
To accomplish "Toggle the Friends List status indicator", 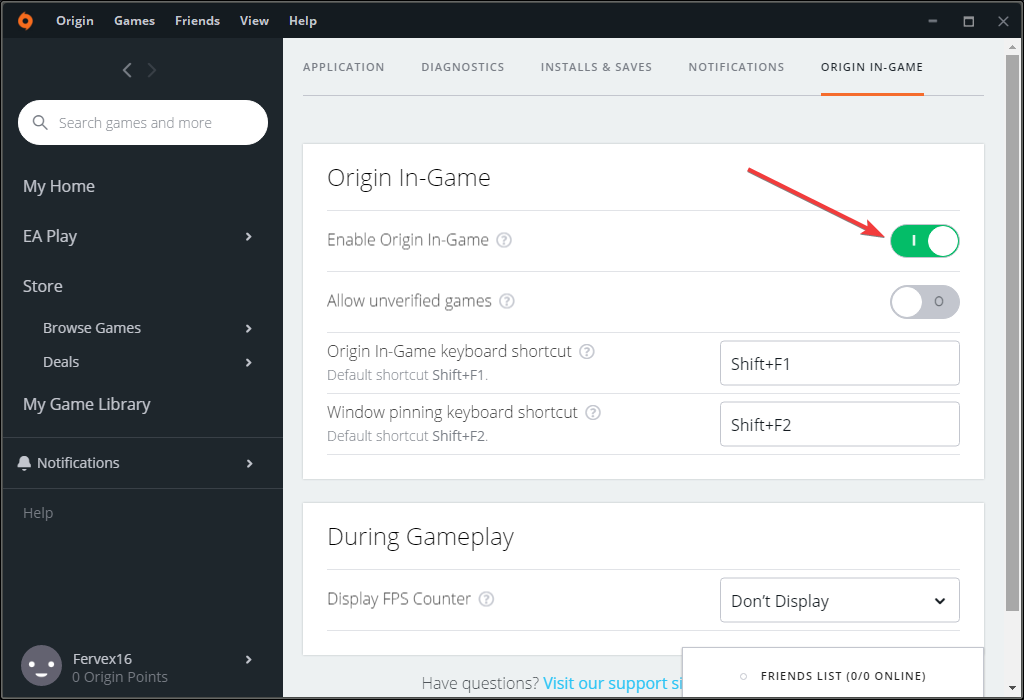I will click(x=743, y=676).
